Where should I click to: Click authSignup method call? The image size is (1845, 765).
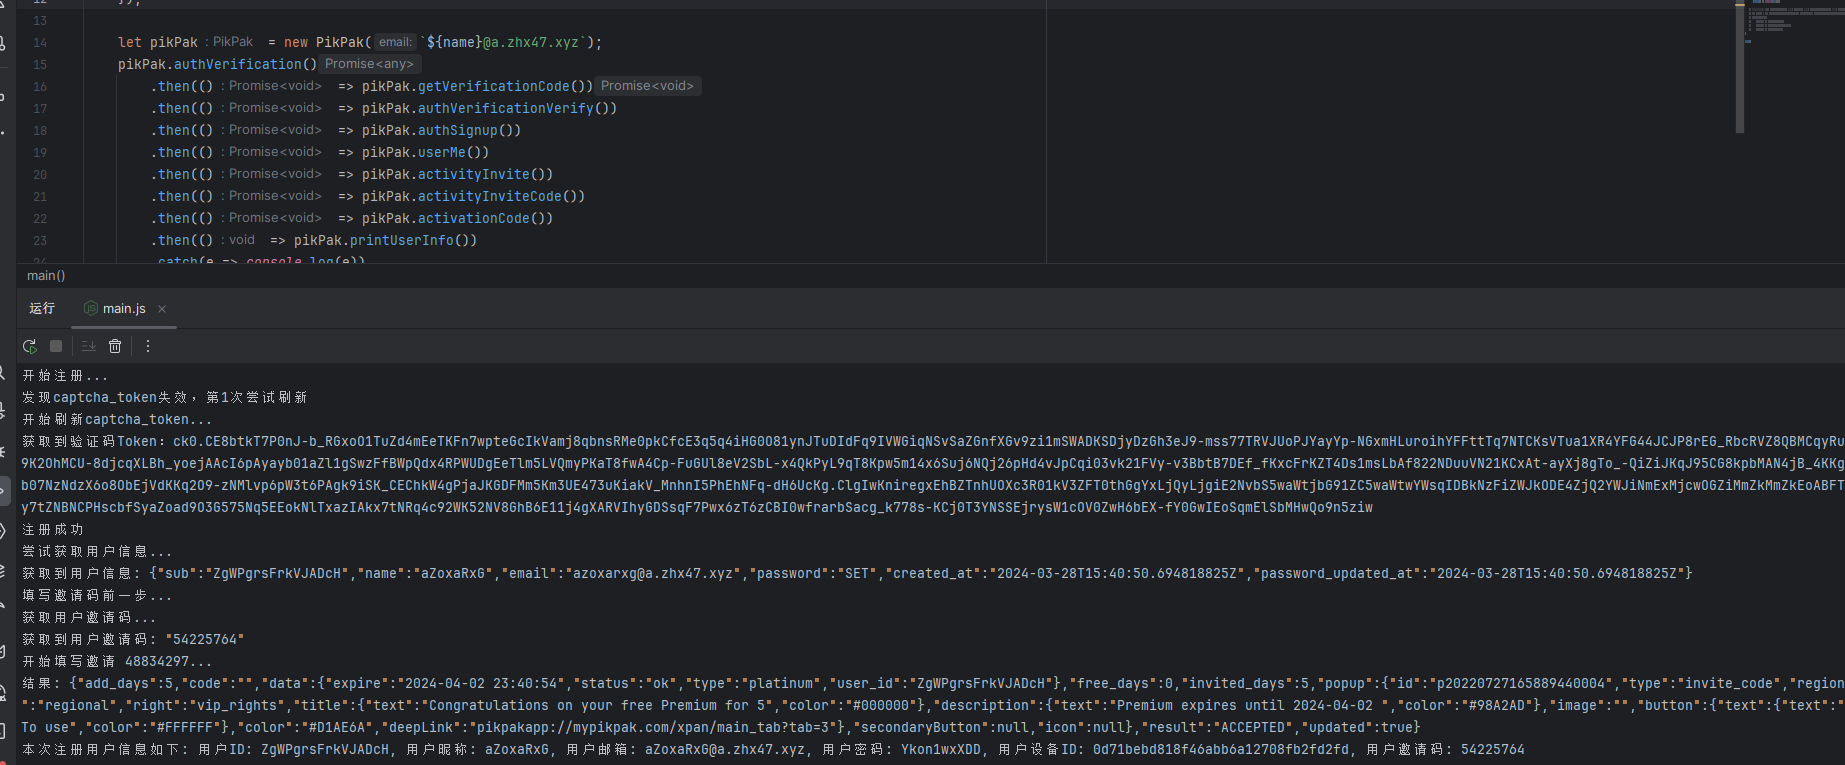[x=458, y=130]
